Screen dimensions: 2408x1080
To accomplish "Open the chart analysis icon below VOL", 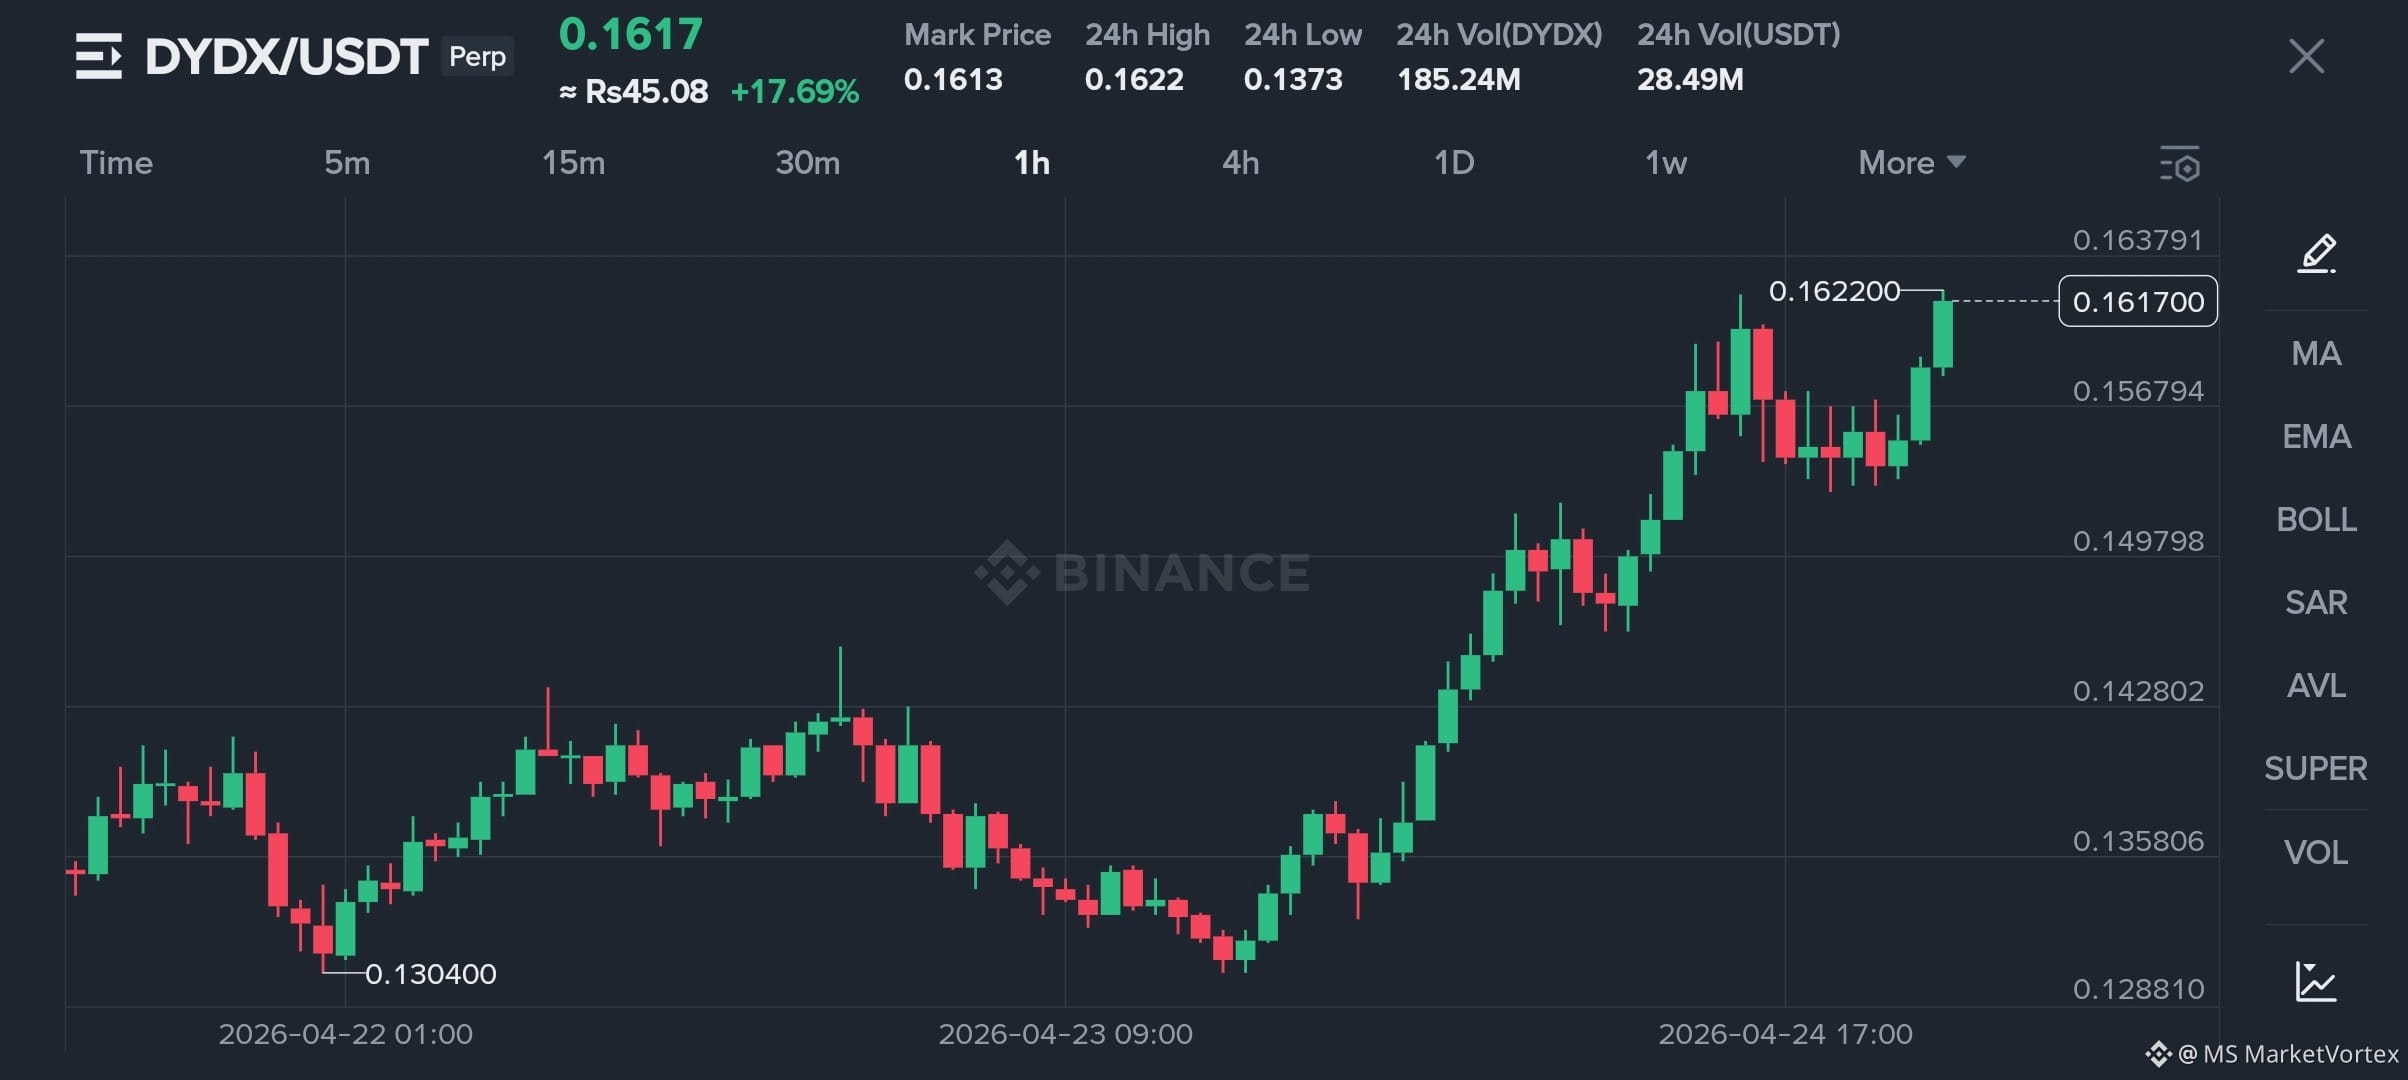I will click(x=2316, y=981).
